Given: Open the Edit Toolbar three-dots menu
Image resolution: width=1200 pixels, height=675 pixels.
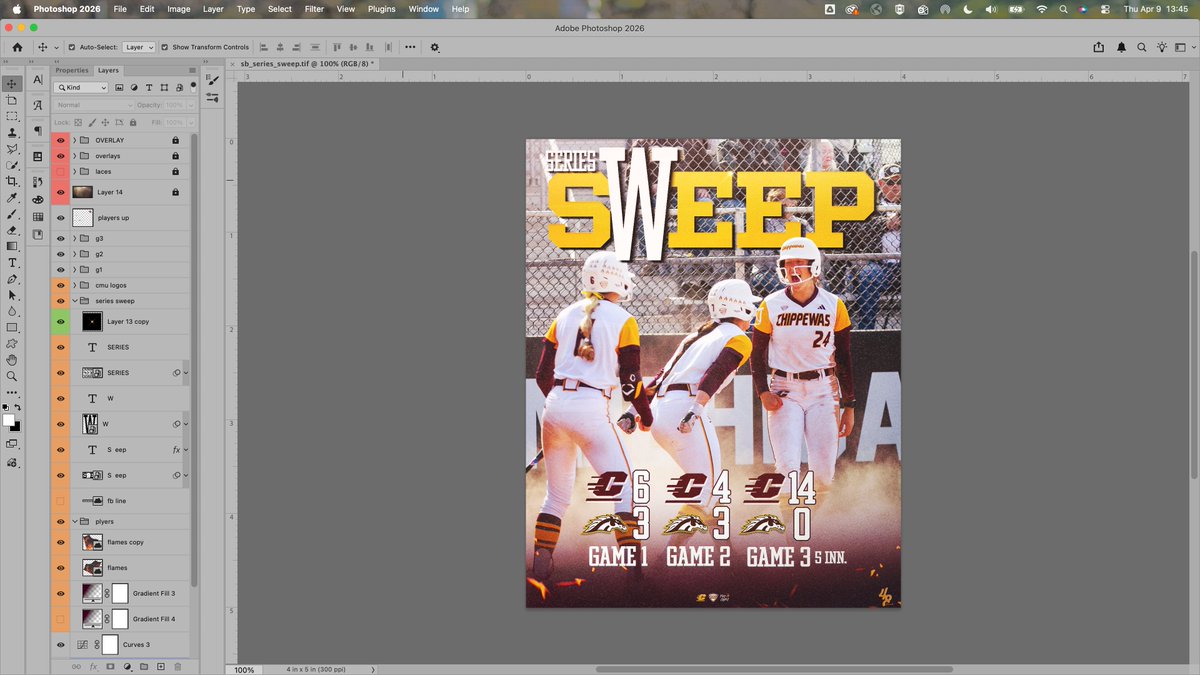Looking at the screenshot, I should pyautogui.click(x=12, y=393).
